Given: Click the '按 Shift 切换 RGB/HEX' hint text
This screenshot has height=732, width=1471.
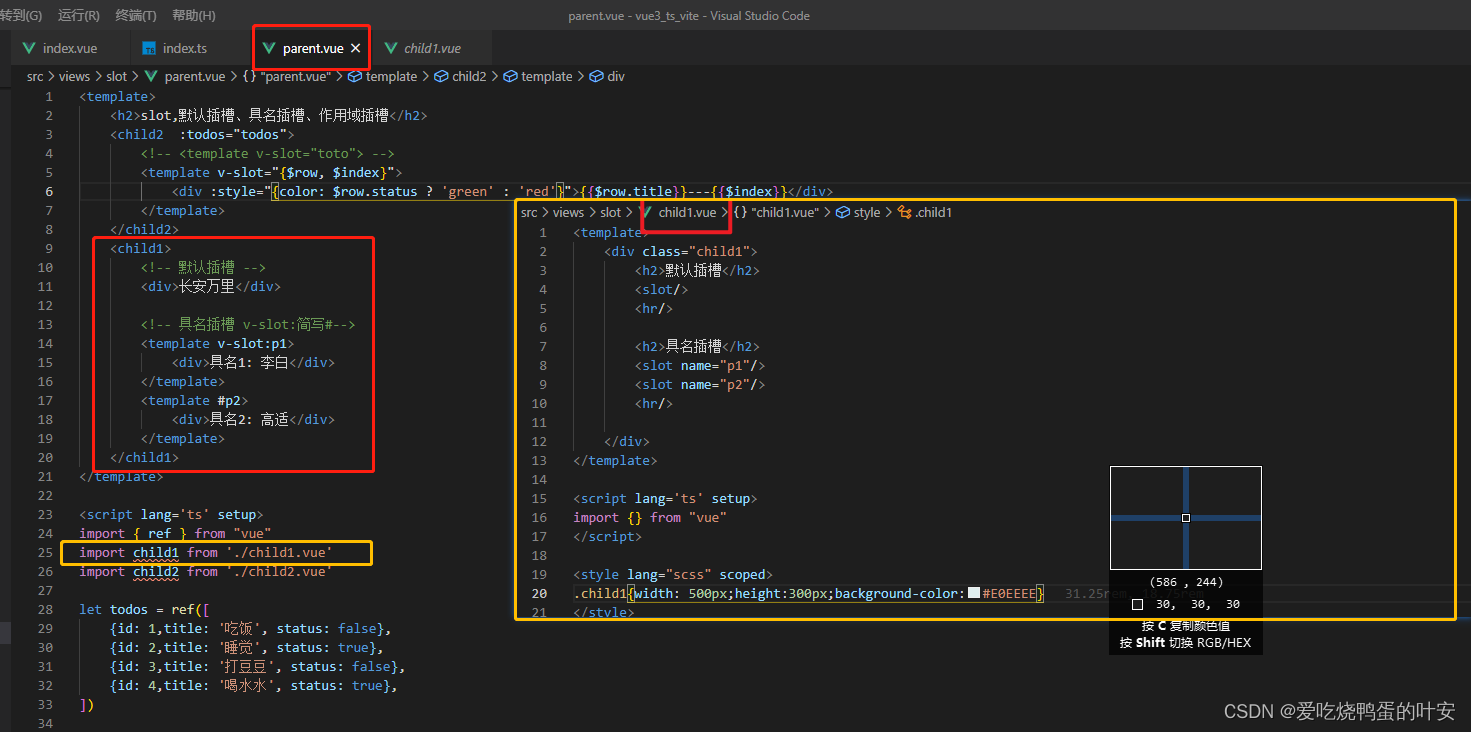Looking at the screenshot, I should click(x=1186, y=643).
